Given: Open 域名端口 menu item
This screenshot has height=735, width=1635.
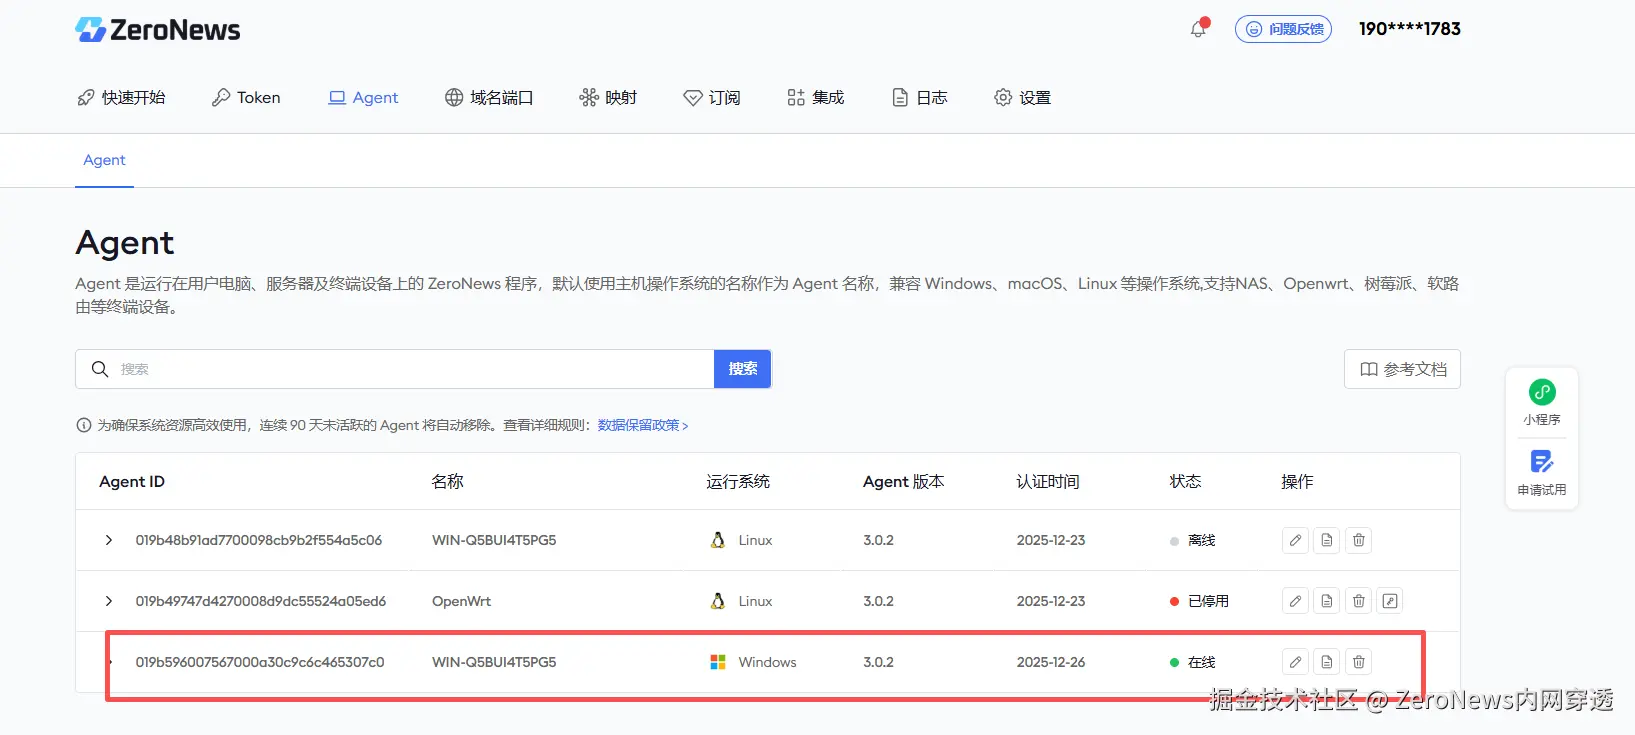Looking at the screenshot, I should (x=489, y=97).
